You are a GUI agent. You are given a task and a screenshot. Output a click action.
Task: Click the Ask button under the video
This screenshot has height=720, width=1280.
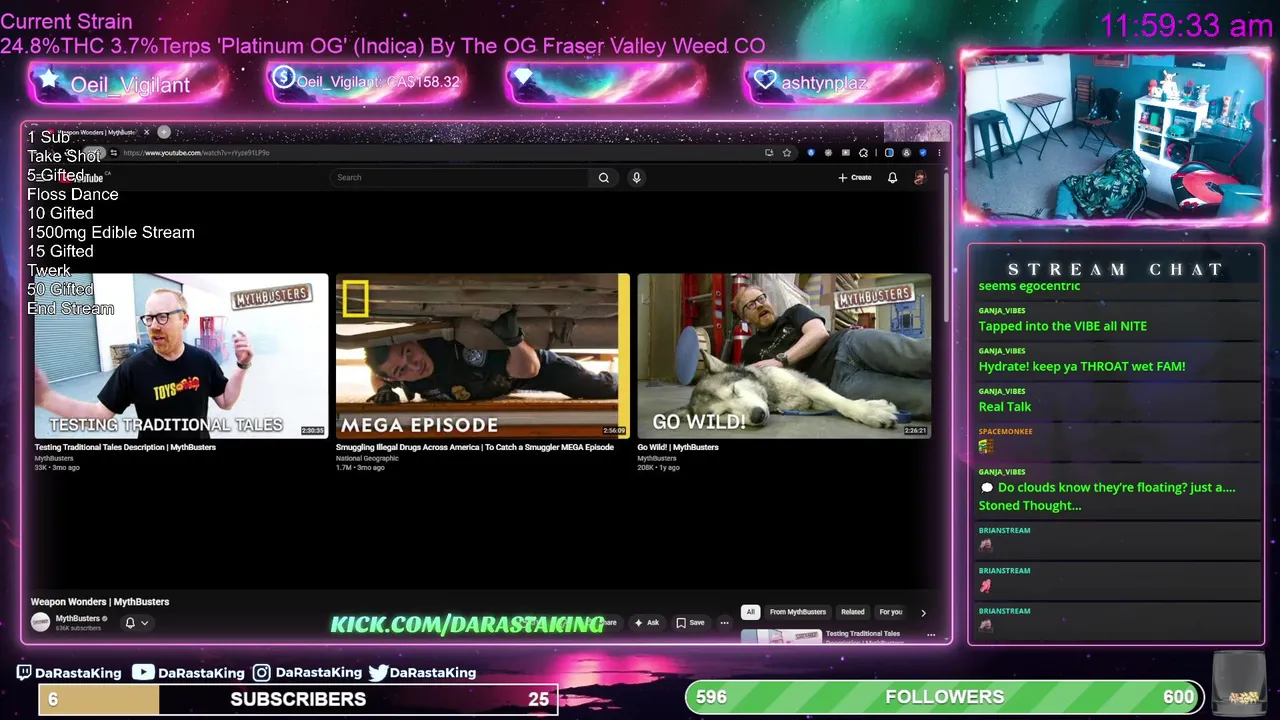pyautogui.click(x=647, y=622)
